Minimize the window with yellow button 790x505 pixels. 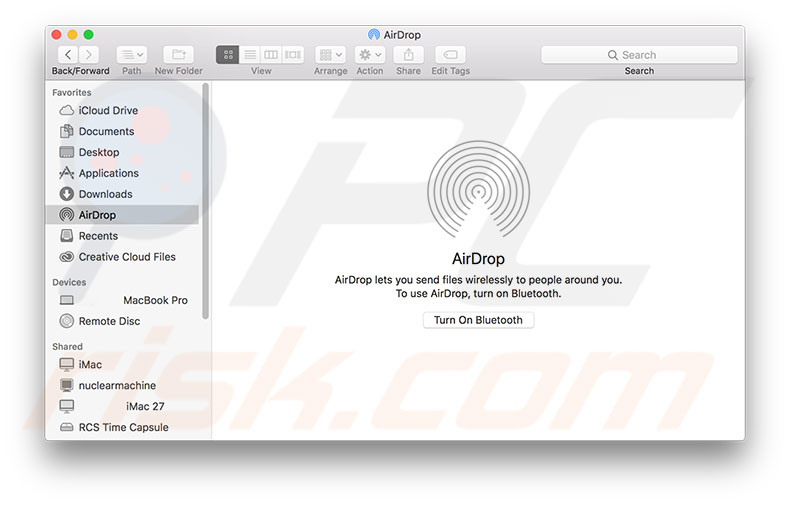[73, 34]
